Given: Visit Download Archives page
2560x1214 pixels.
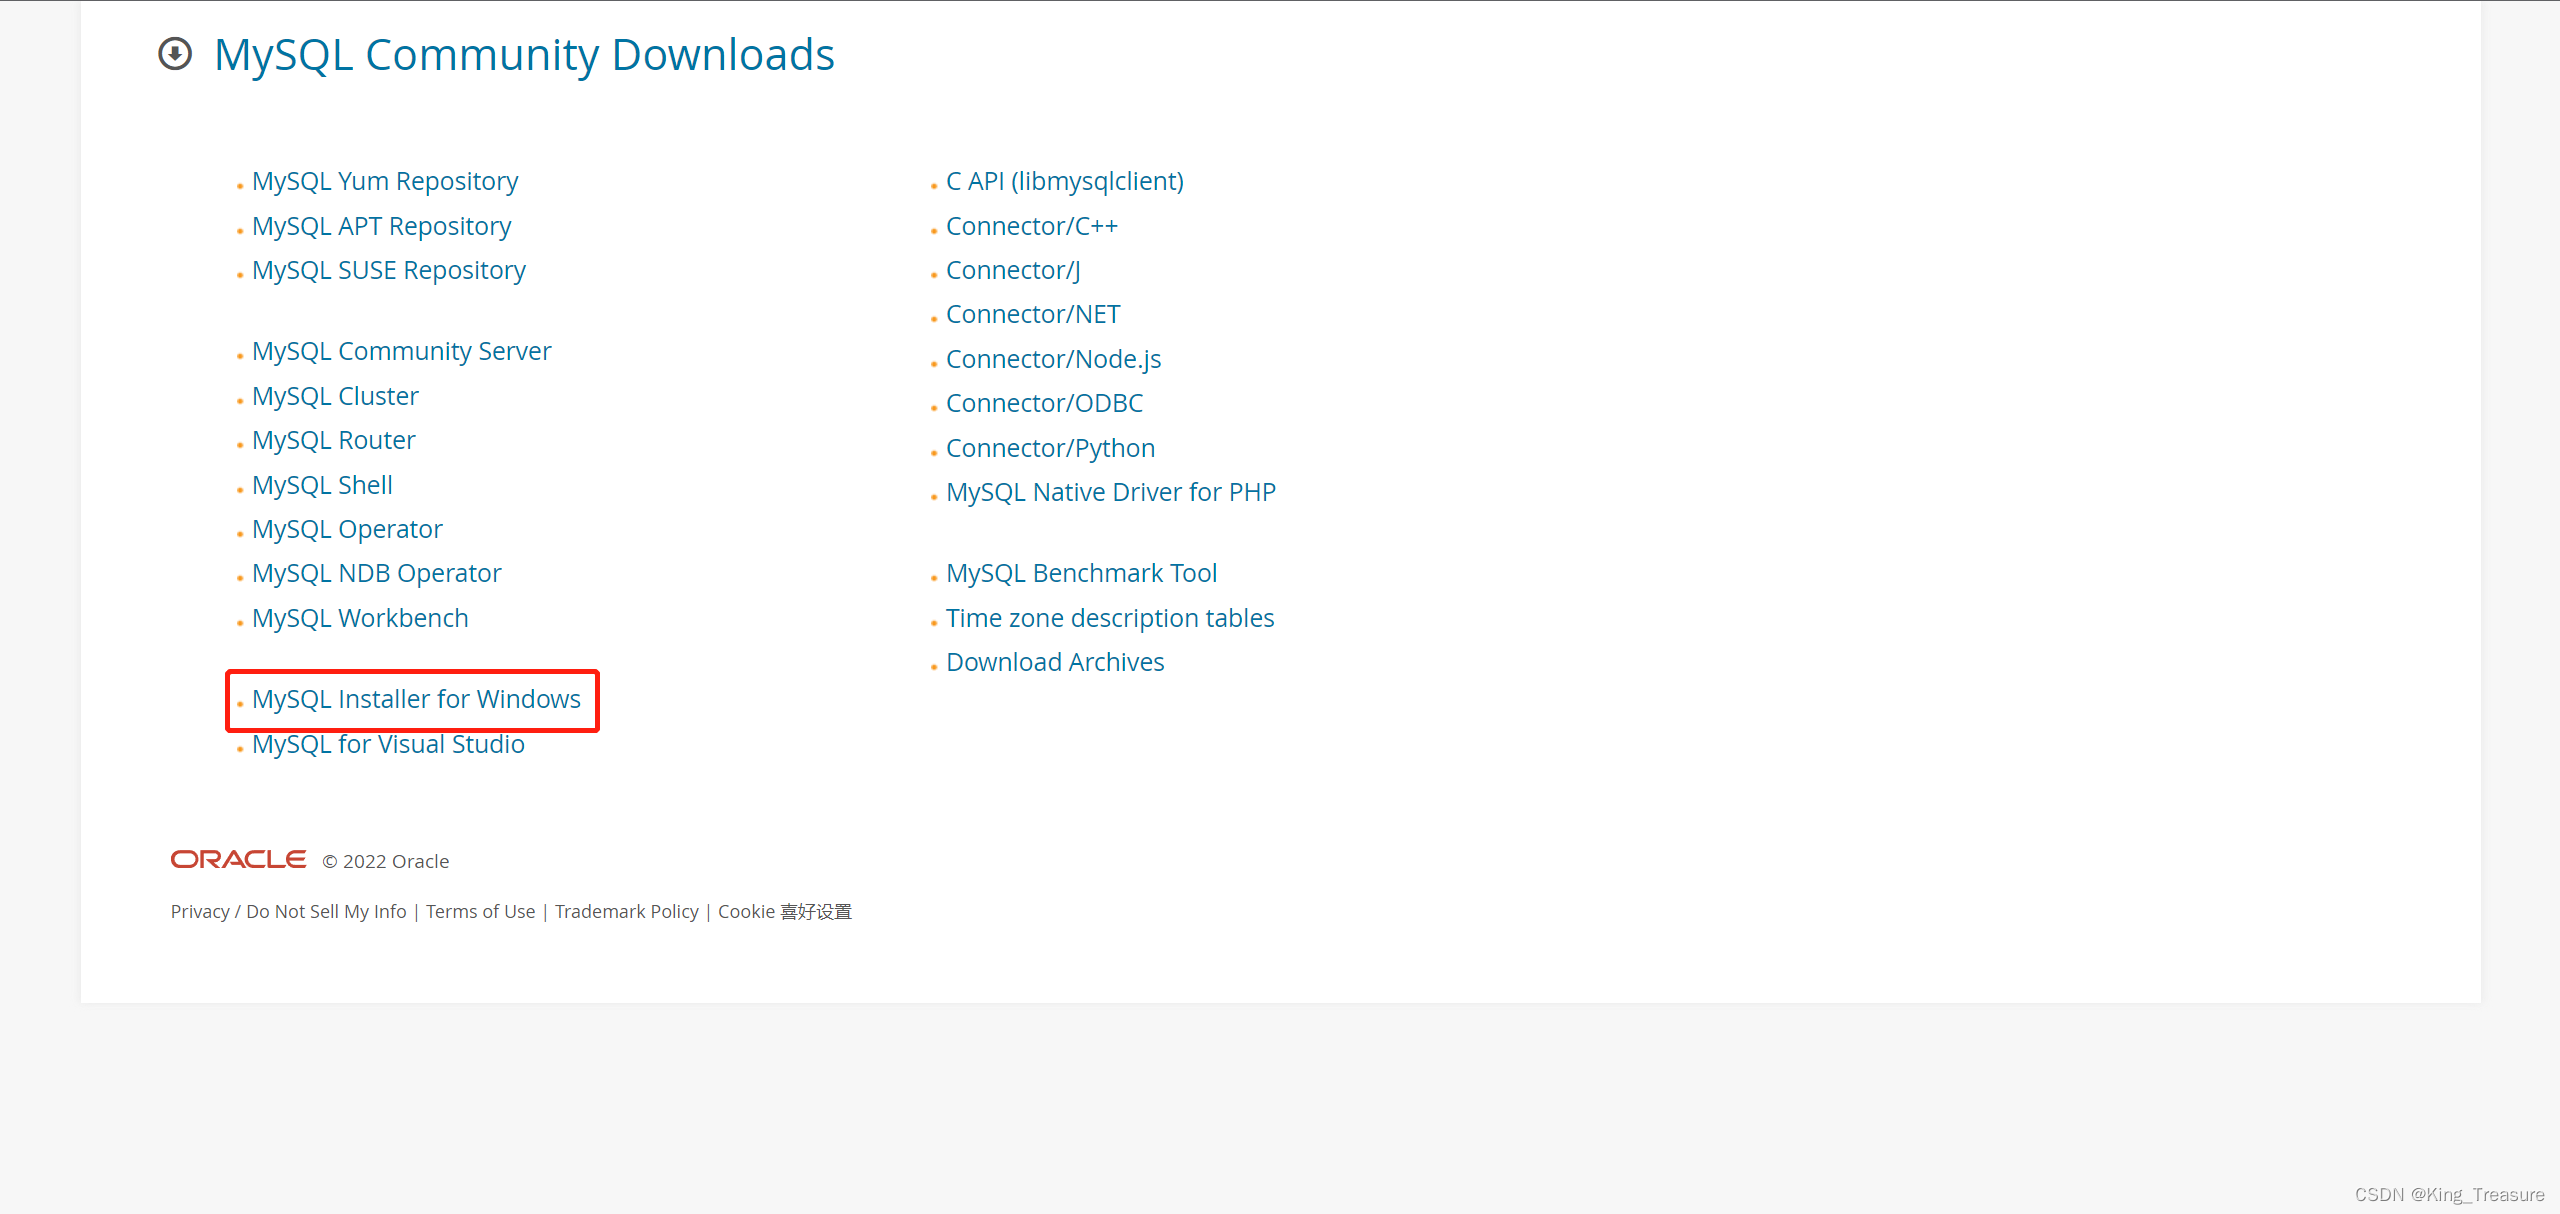Looking at the screenshot, I should click(x=1055, y=662).
